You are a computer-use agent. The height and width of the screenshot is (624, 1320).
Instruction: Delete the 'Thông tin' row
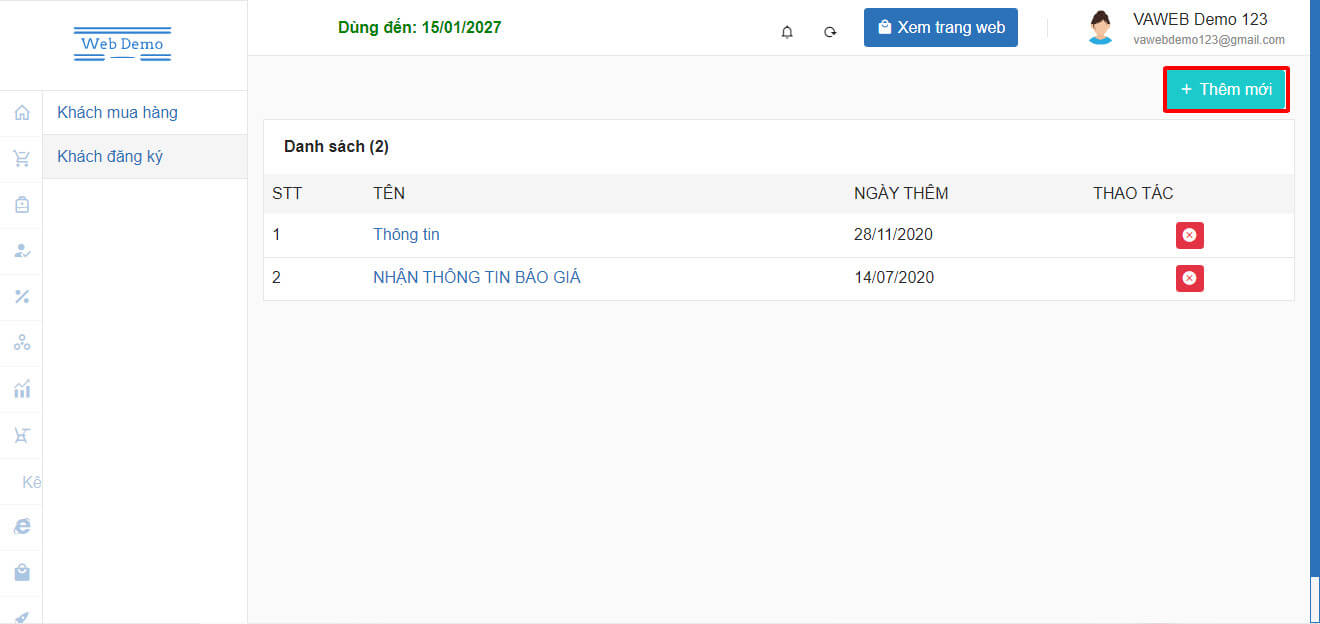coord(1189,235)
